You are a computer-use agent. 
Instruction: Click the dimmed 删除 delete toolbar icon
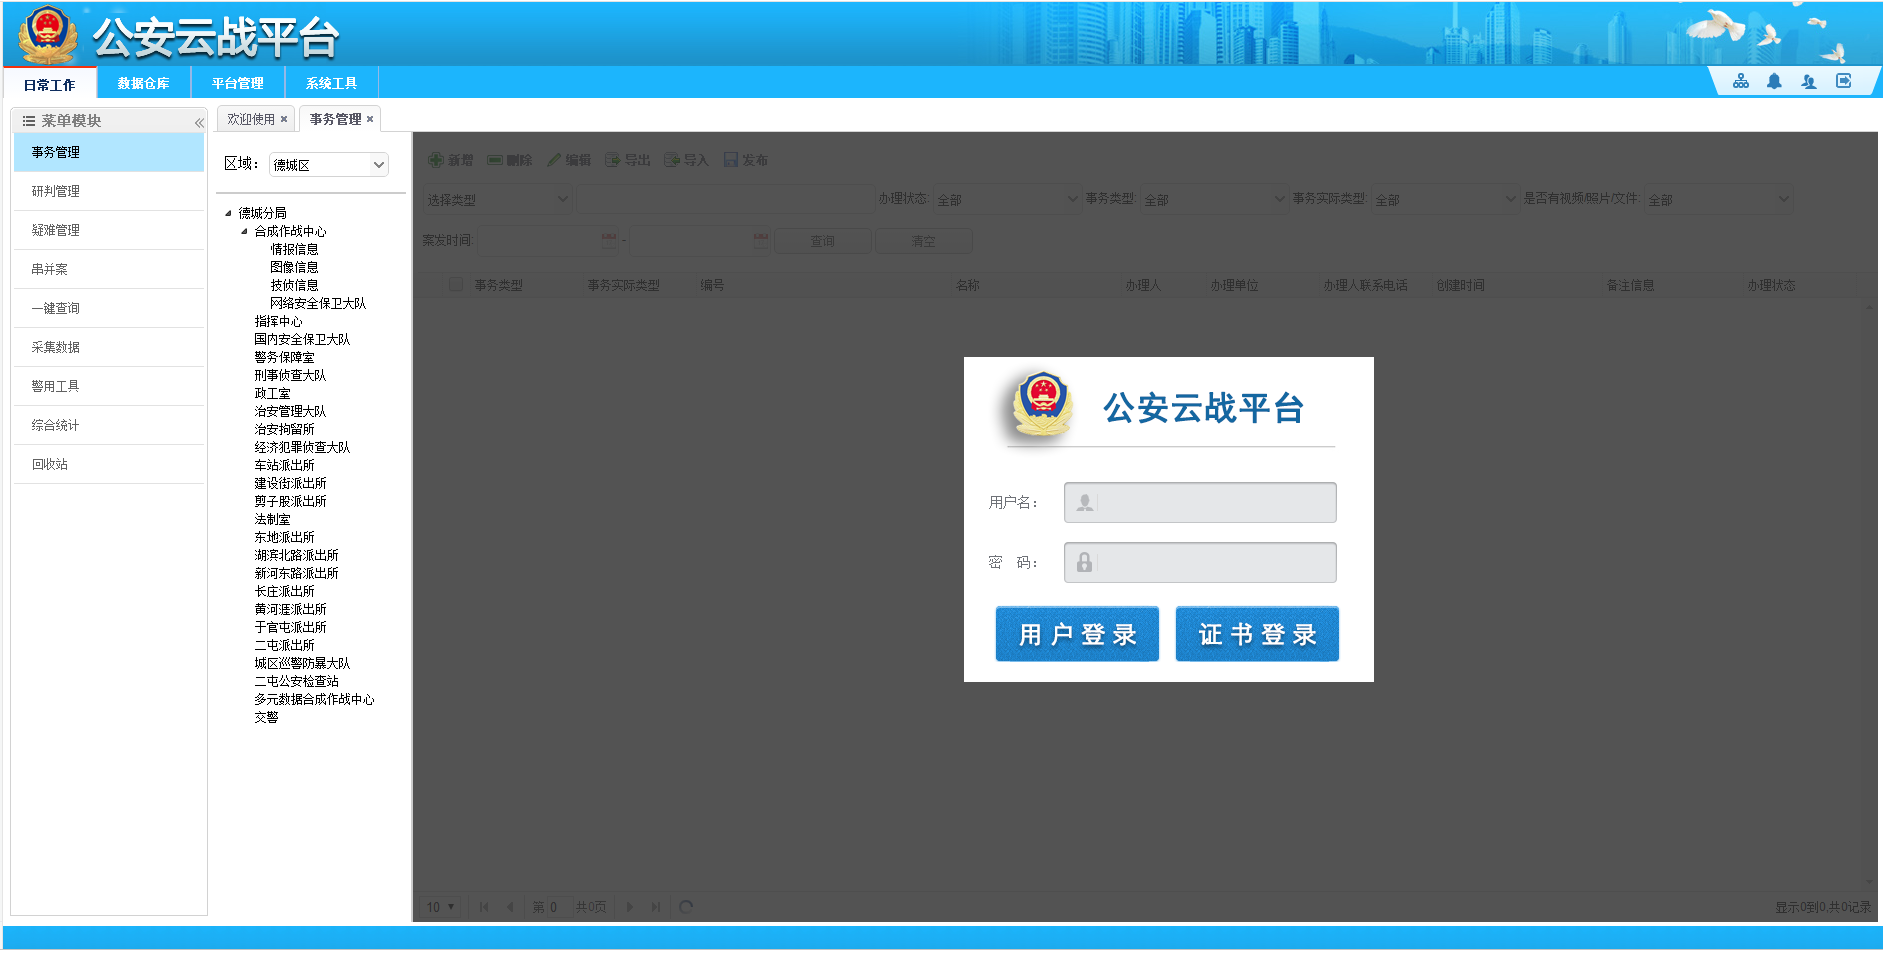point(495,160)
